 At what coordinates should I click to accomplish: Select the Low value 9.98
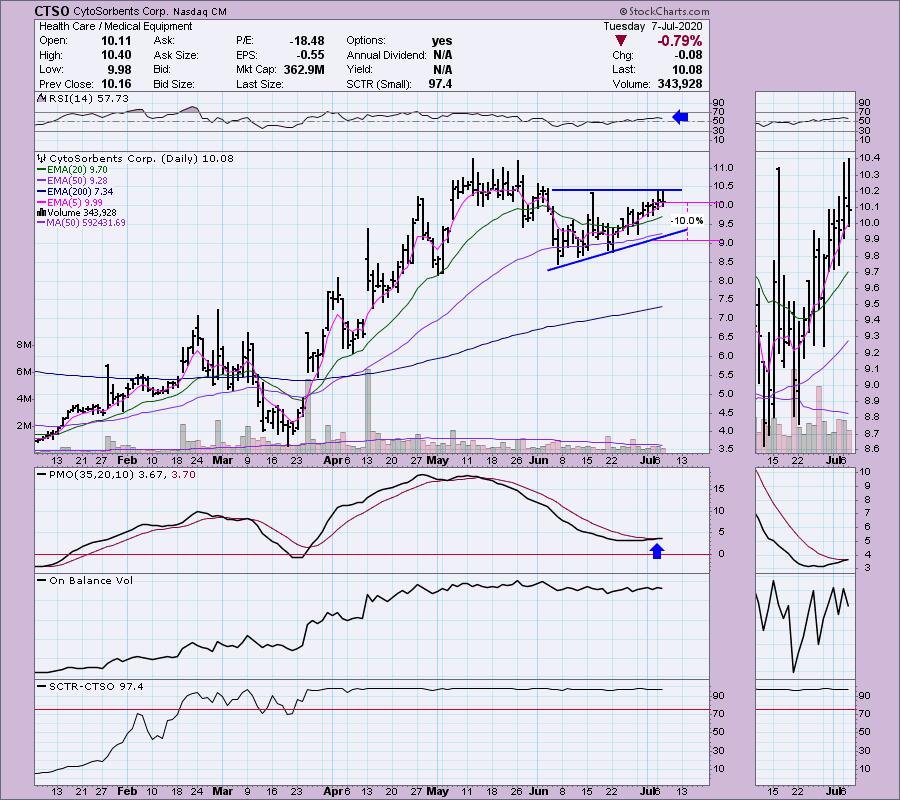pyautogui.click(x=119, y=69)
